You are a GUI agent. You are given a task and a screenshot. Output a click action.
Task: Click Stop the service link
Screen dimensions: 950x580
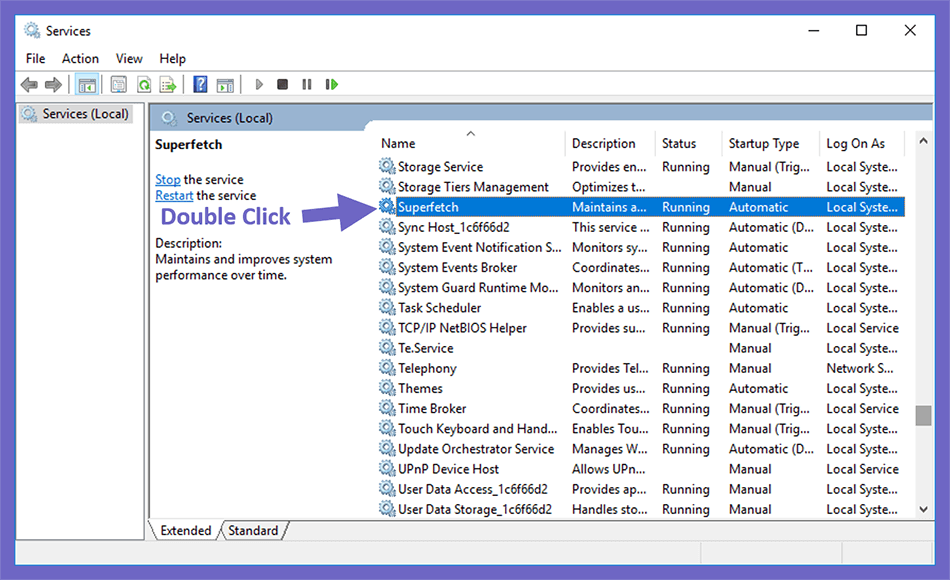(x=168, y=179)
